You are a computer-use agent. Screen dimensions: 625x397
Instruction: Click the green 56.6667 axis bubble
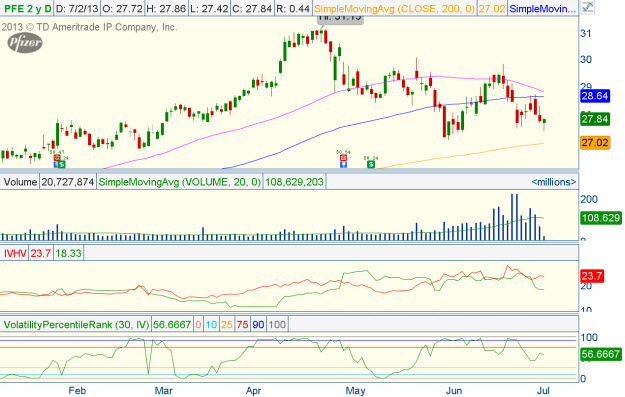coord(601,354)
